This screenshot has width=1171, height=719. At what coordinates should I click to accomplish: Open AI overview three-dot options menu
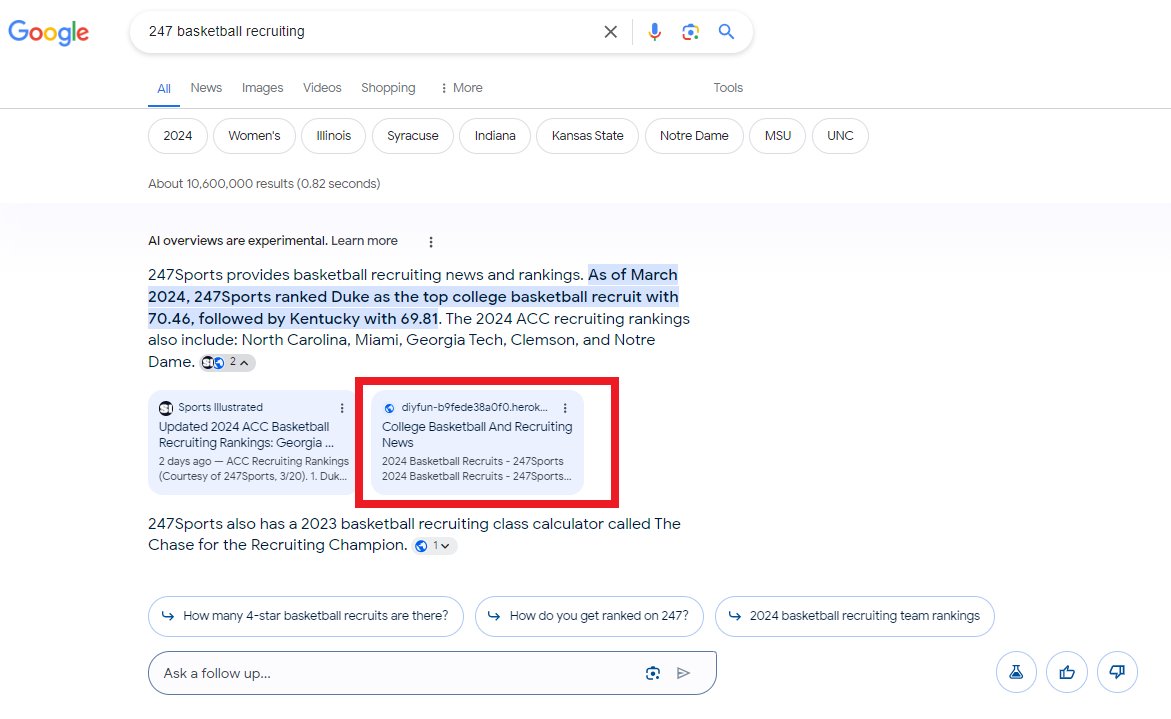431,242
